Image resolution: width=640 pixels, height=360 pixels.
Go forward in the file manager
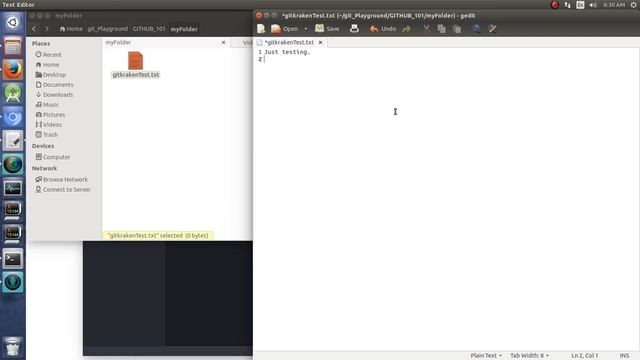click(47, 29)
